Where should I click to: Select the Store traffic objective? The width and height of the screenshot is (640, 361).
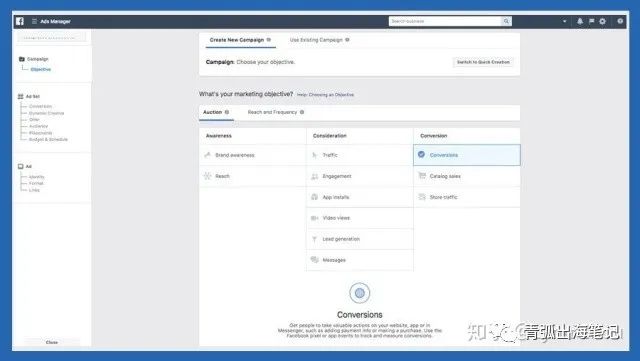pos(467,197)
